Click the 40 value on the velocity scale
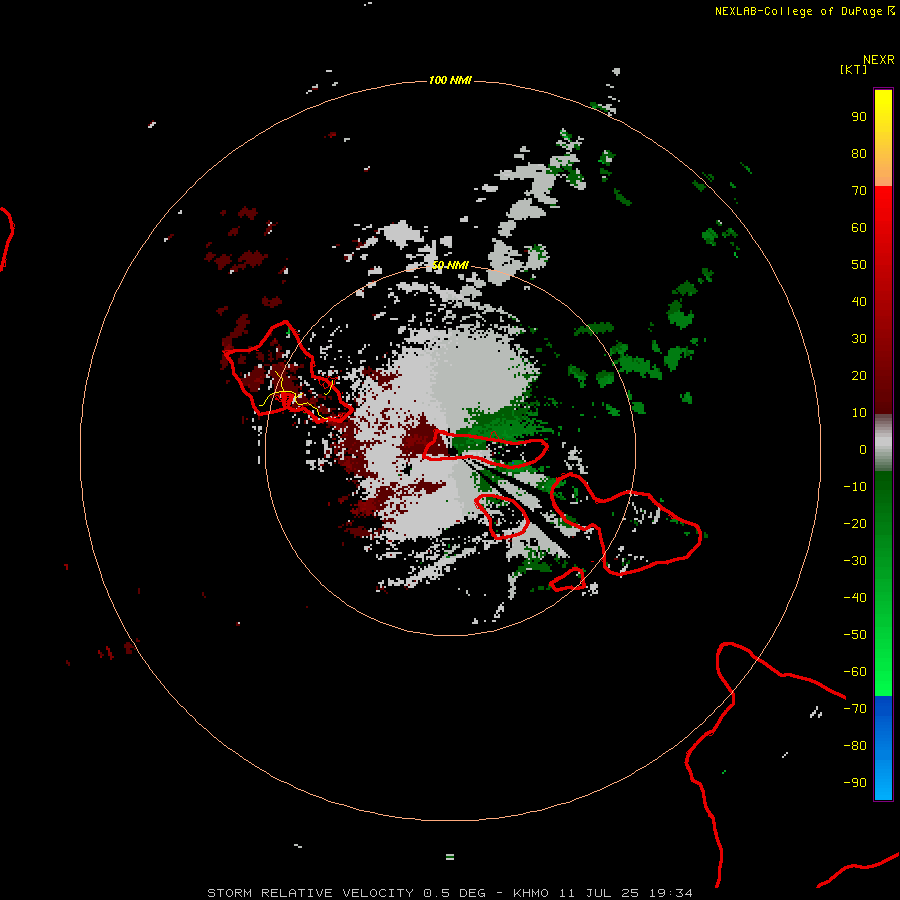The width and height of the screenshot is (900, 900). [x=859, y=301]
